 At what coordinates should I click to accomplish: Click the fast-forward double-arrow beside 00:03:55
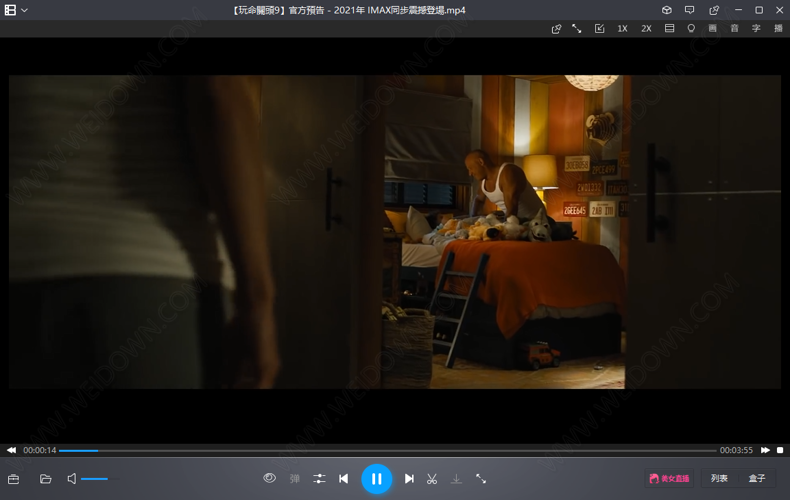coord(765,450)
